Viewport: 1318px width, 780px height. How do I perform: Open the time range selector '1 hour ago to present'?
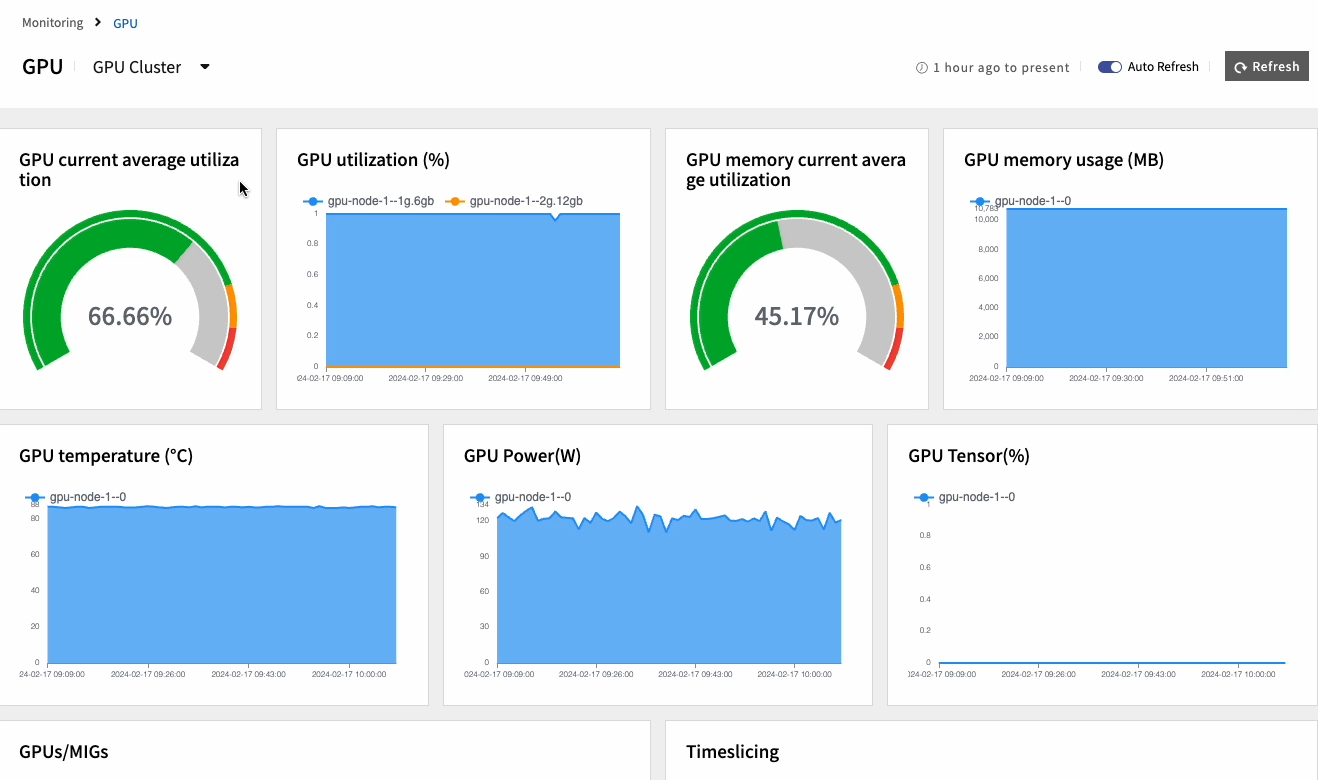(x=1000, y=68)
